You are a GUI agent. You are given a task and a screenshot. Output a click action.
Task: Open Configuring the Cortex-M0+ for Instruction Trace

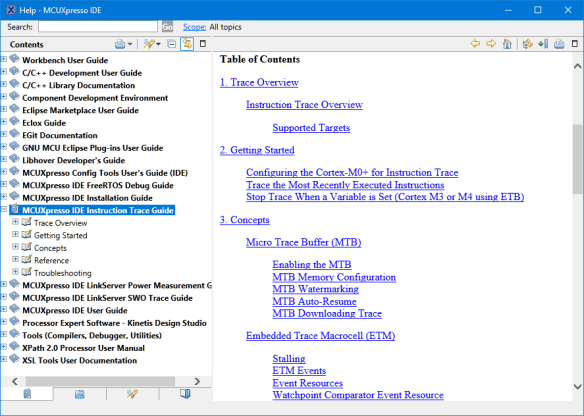click(x=352, y=172)
